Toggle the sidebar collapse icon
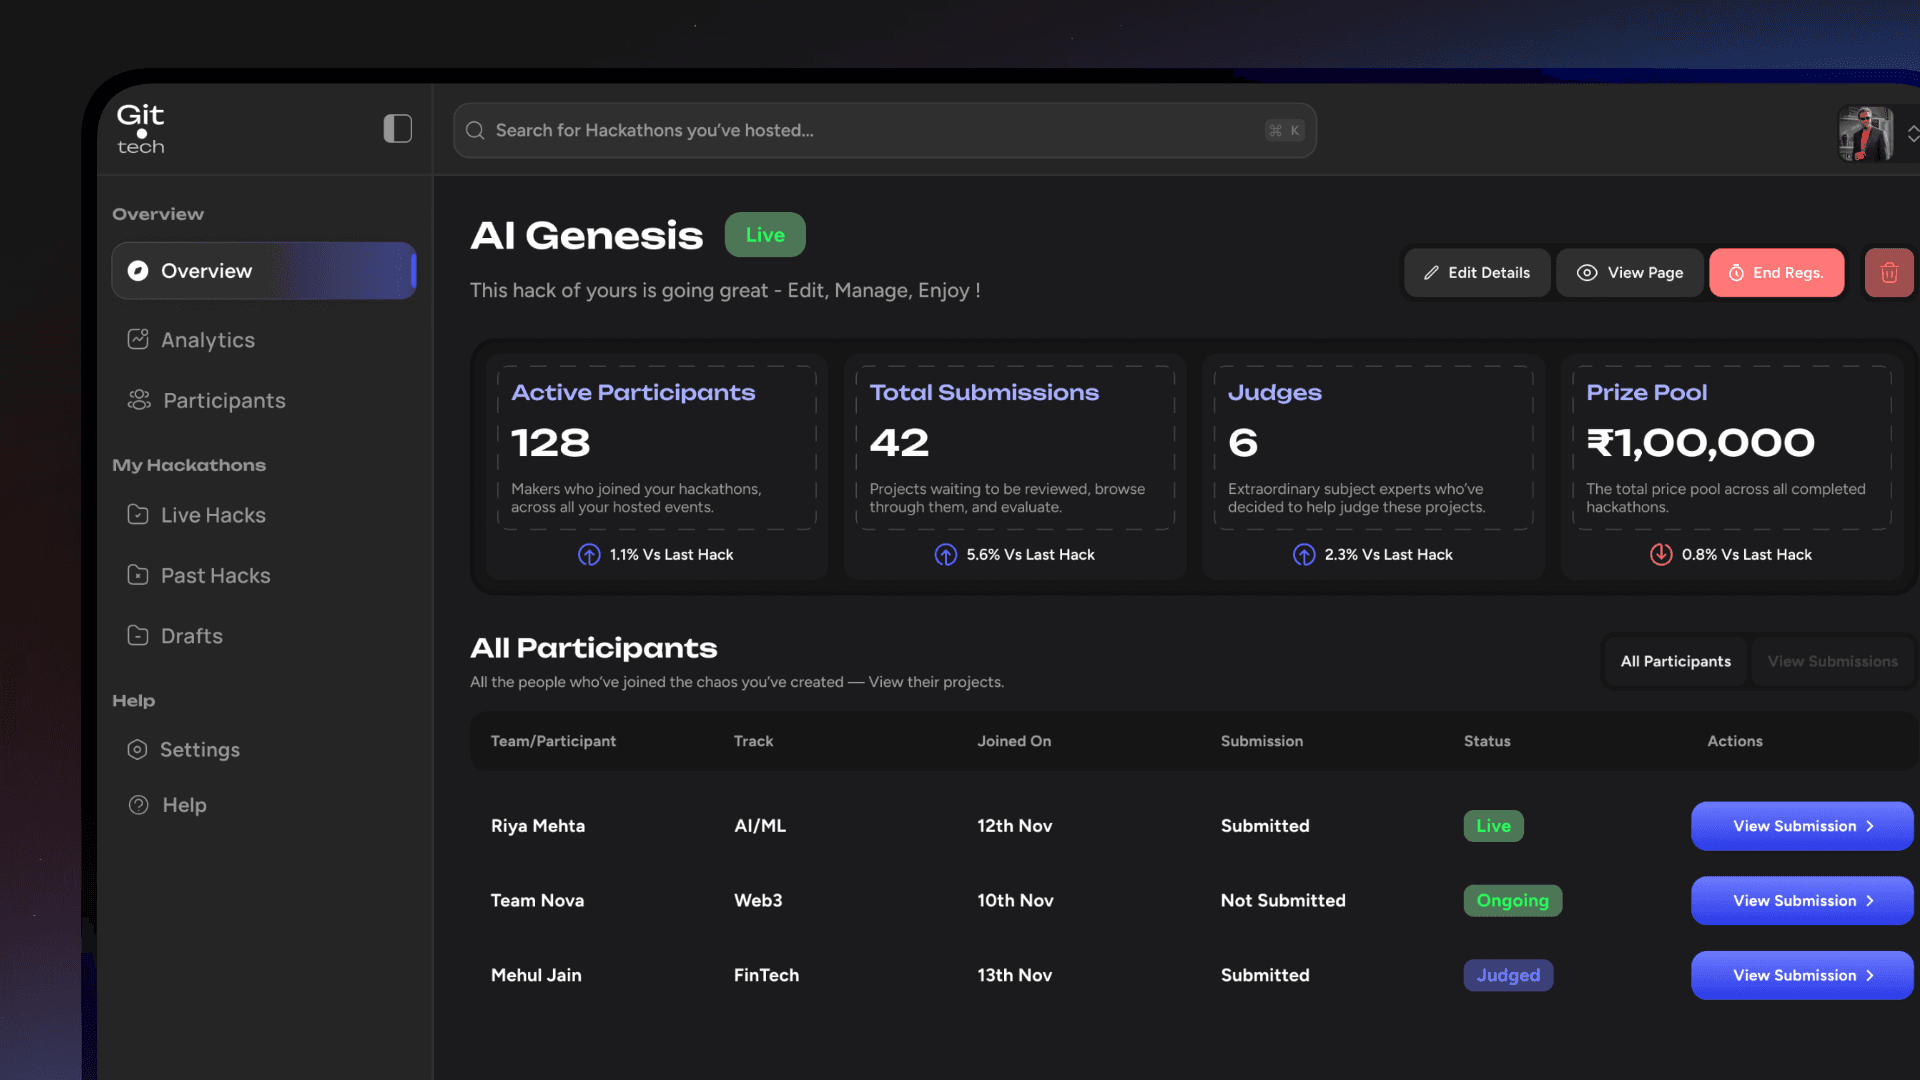 [397, 129]
